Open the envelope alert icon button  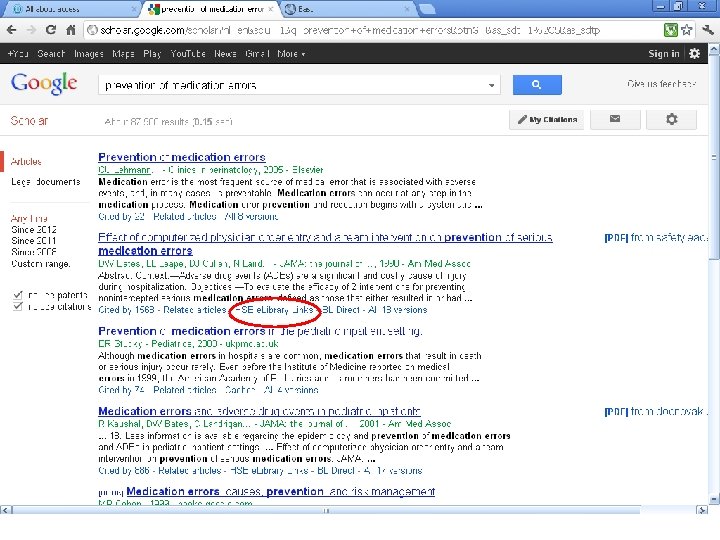coord(615,119)
